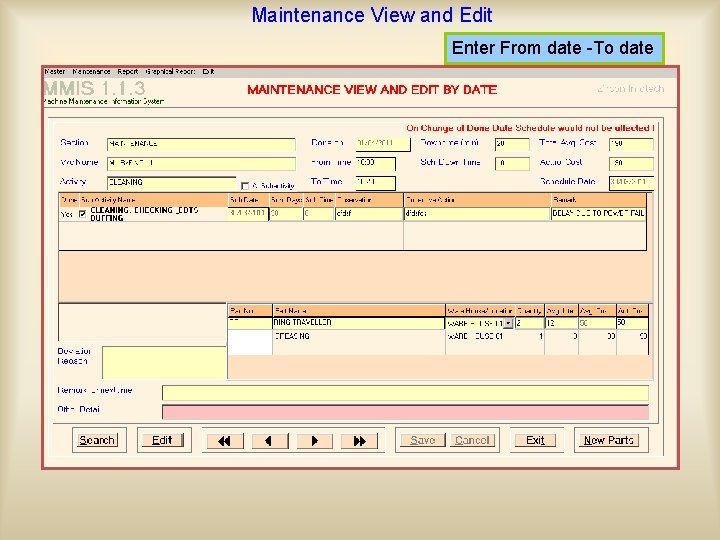Focus the Total Avg Cost field
720x540 pixels.
coord(631,144)
